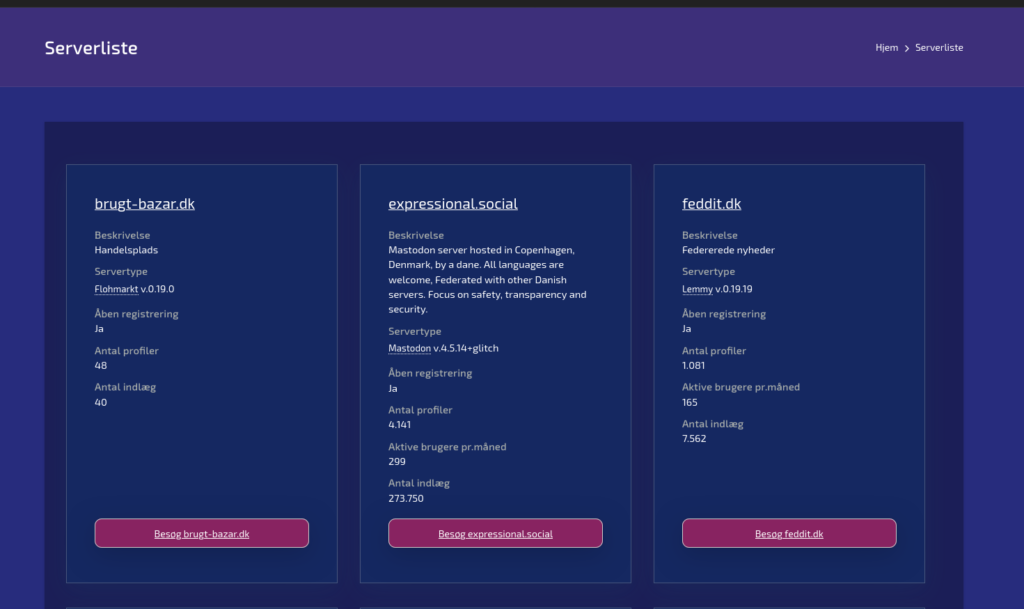
Task: Click Aktive brugere pr.måned label on feddit.dk
Action: pos(741,387)
